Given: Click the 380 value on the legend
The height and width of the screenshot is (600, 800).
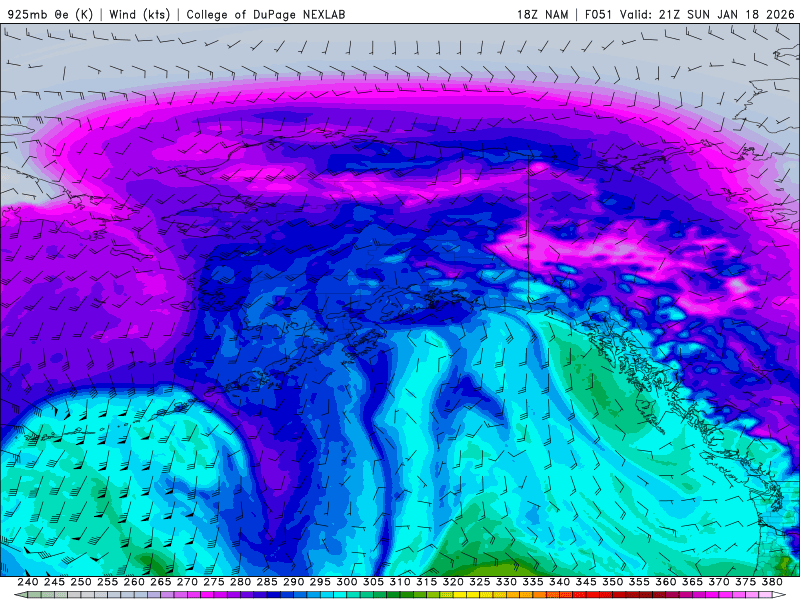Looking at the screenshot, I should 772,582.
